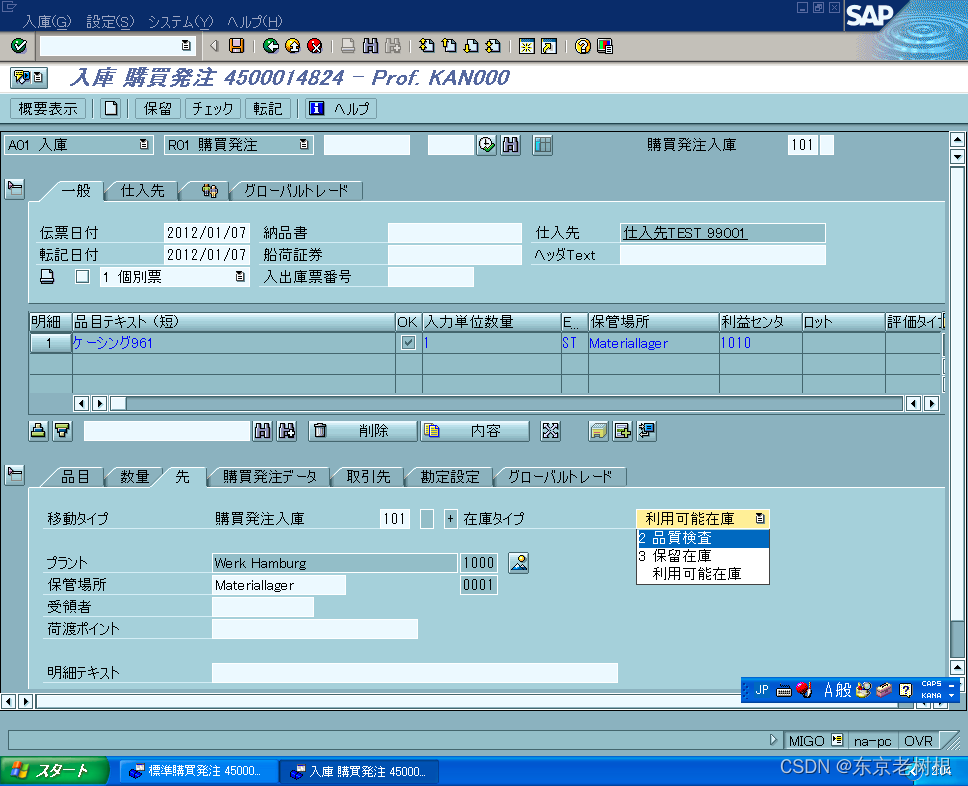Click the 納品書 delivery note input field

tap(454, 233)
